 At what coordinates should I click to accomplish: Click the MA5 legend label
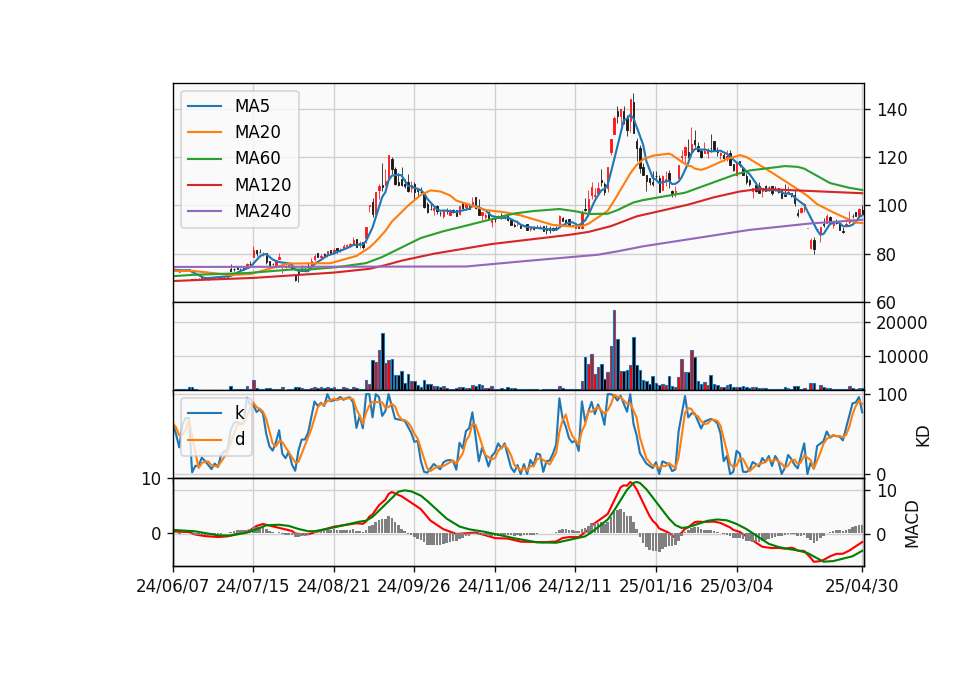[x=252, y=106]
